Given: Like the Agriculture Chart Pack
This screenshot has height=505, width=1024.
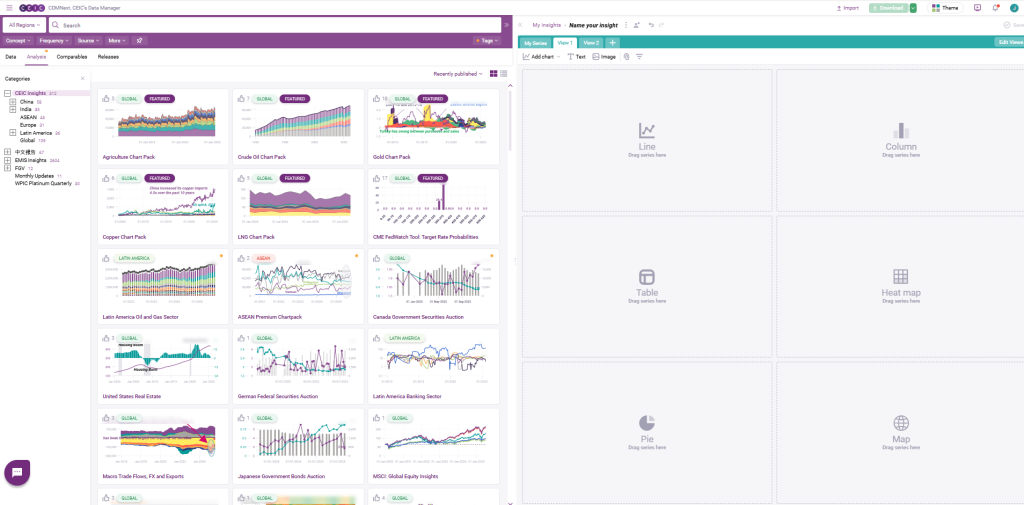Looking at the screenshot, I should [x=106, y=99].
